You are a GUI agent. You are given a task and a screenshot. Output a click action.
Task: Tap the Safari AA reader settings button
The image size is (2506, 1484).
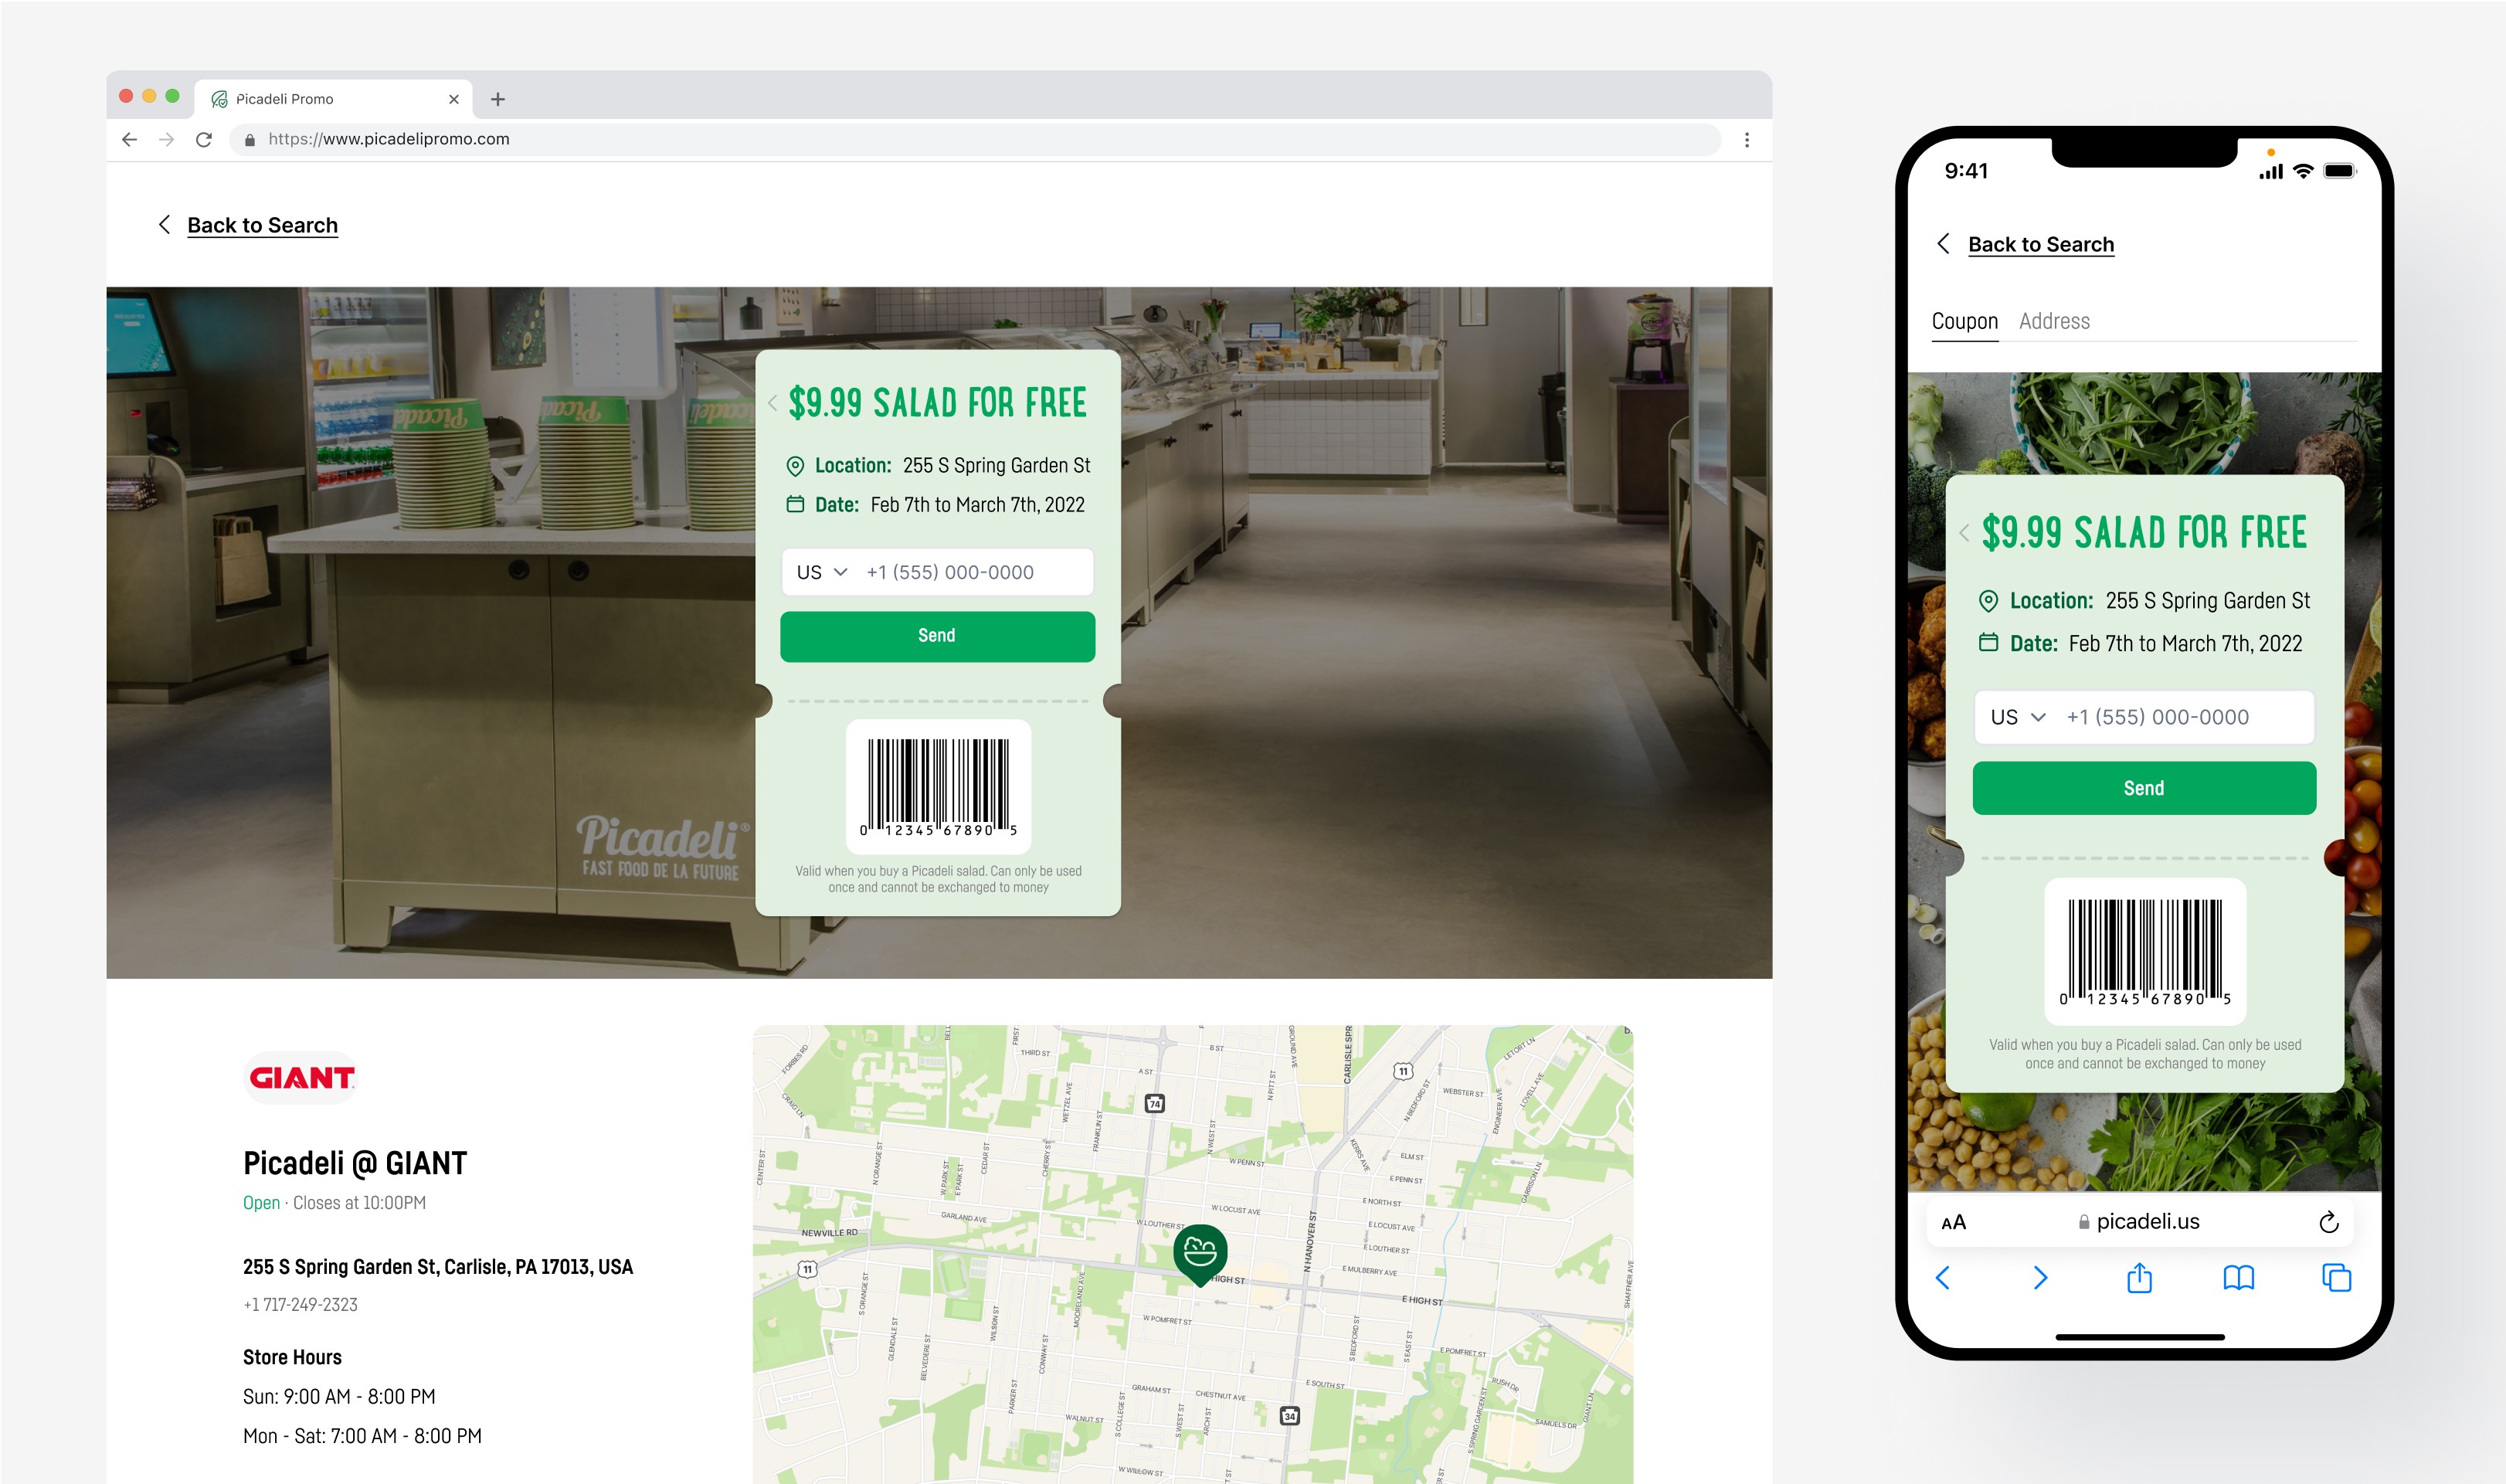point(1953,1222)
